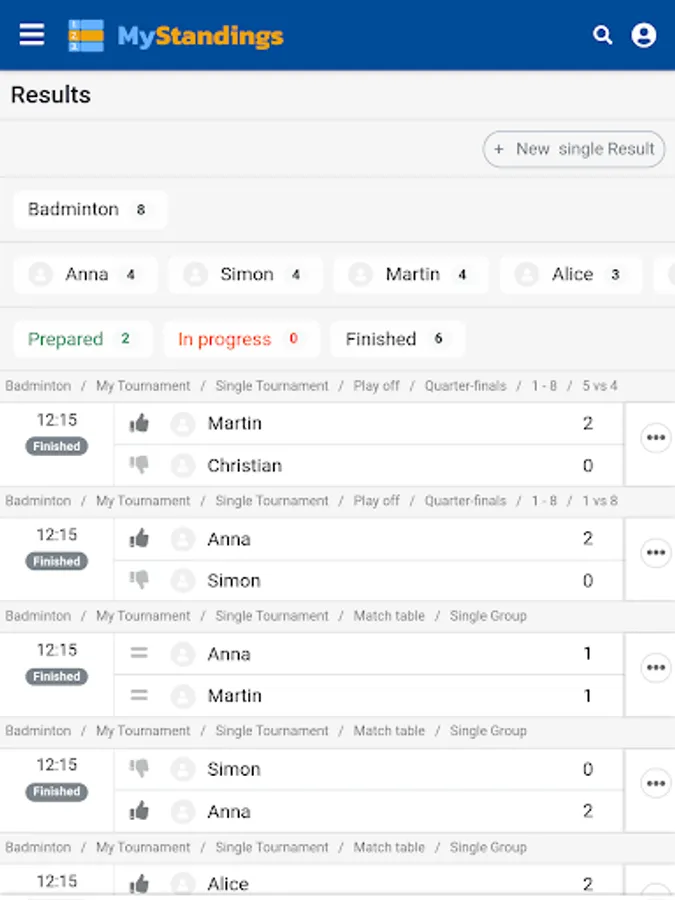Screen dimensions: 675x900
Task: Expand options for Anna vs Martin draw
Action: point(655,668)
